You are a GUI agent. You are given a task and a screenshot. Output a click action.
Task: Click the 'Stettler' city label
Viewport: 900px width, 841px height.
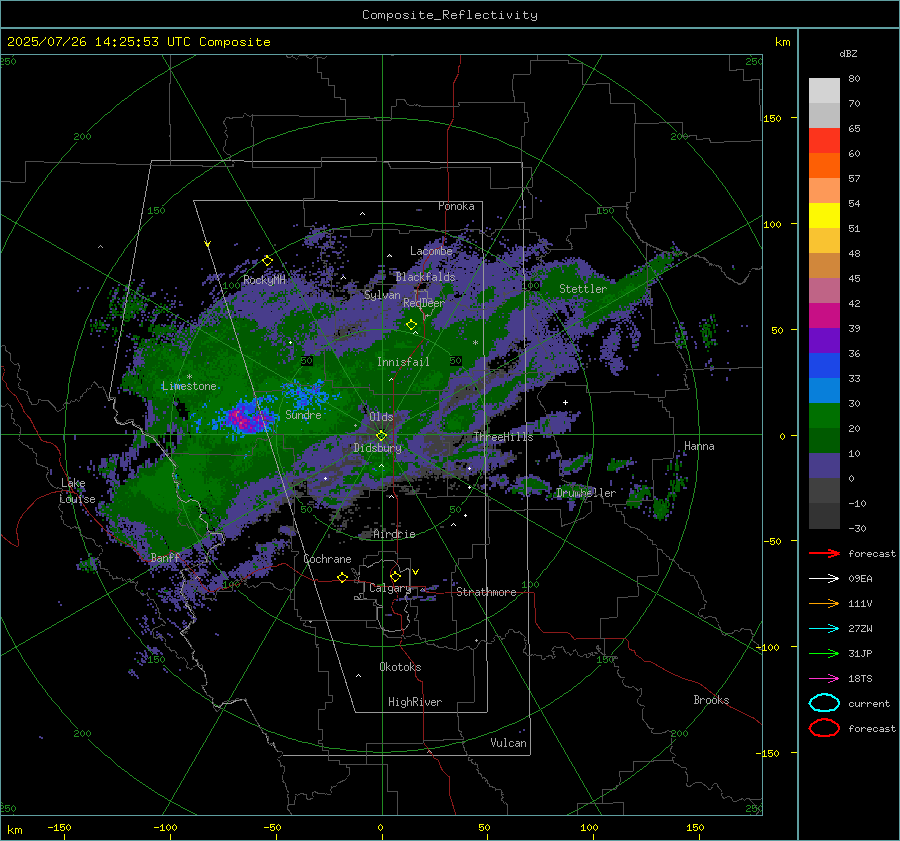[x=583, y=289]
